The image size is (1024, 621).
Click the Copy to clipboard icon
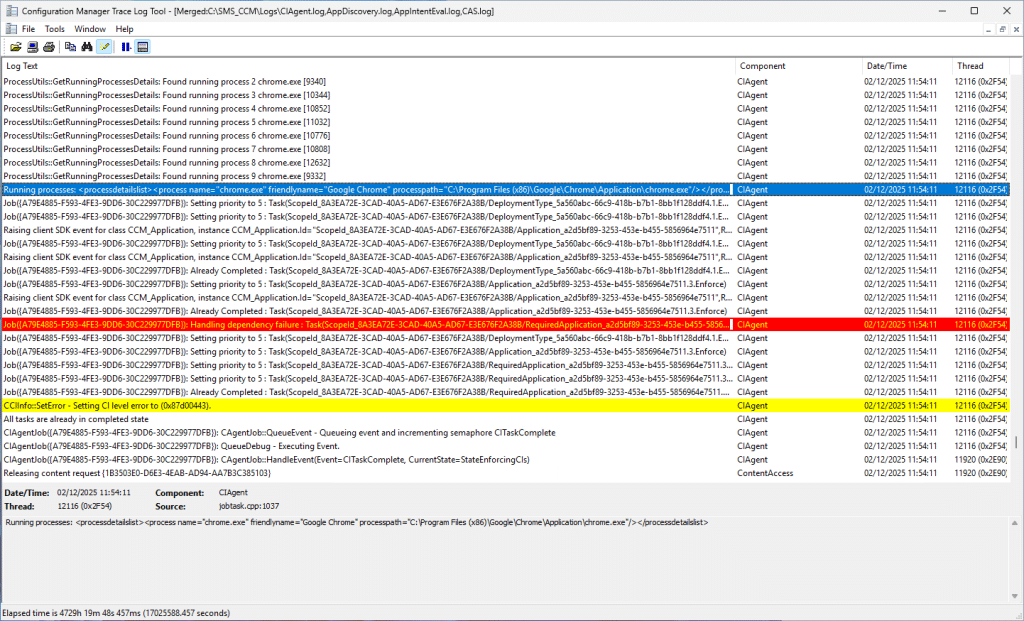coord(70,47)
